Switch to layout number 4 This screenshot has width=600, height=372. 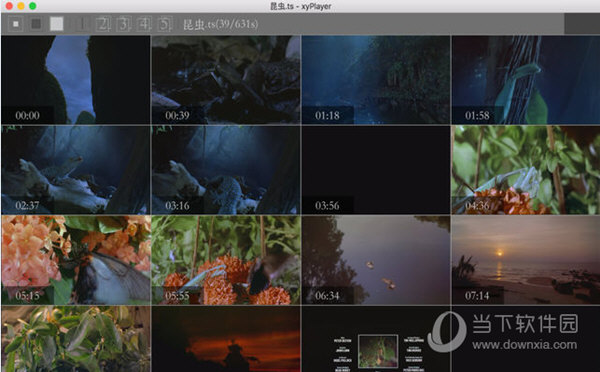pyautogui.click(x=144, y=24)
